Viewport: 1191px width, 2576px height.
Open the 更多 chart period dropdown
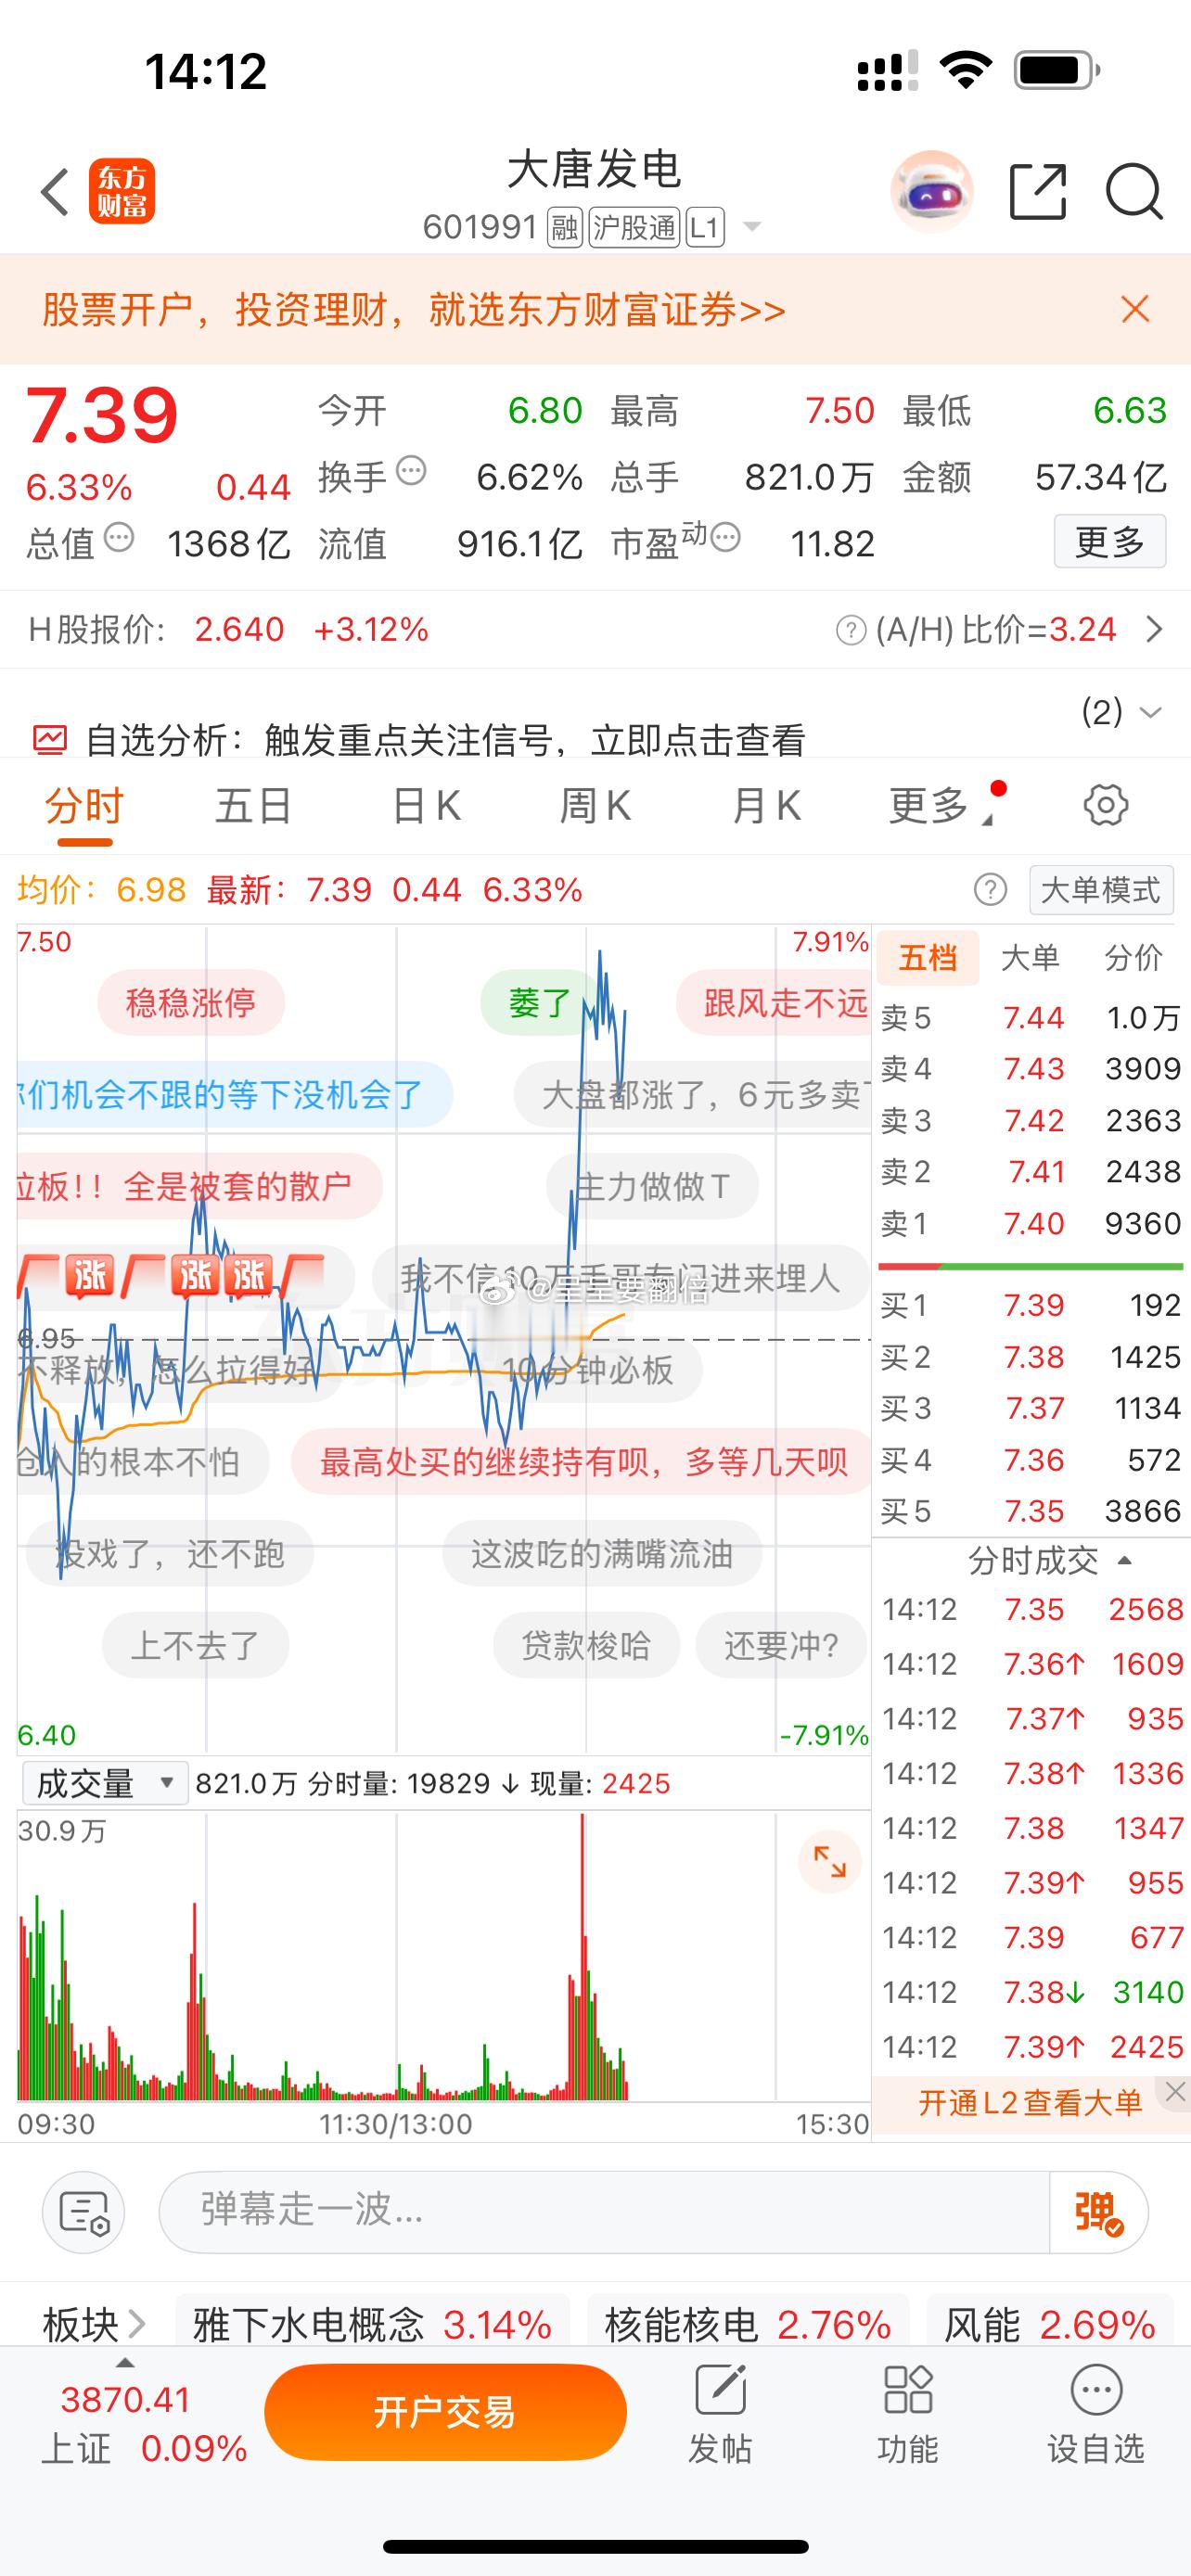[x=943, y=805]
